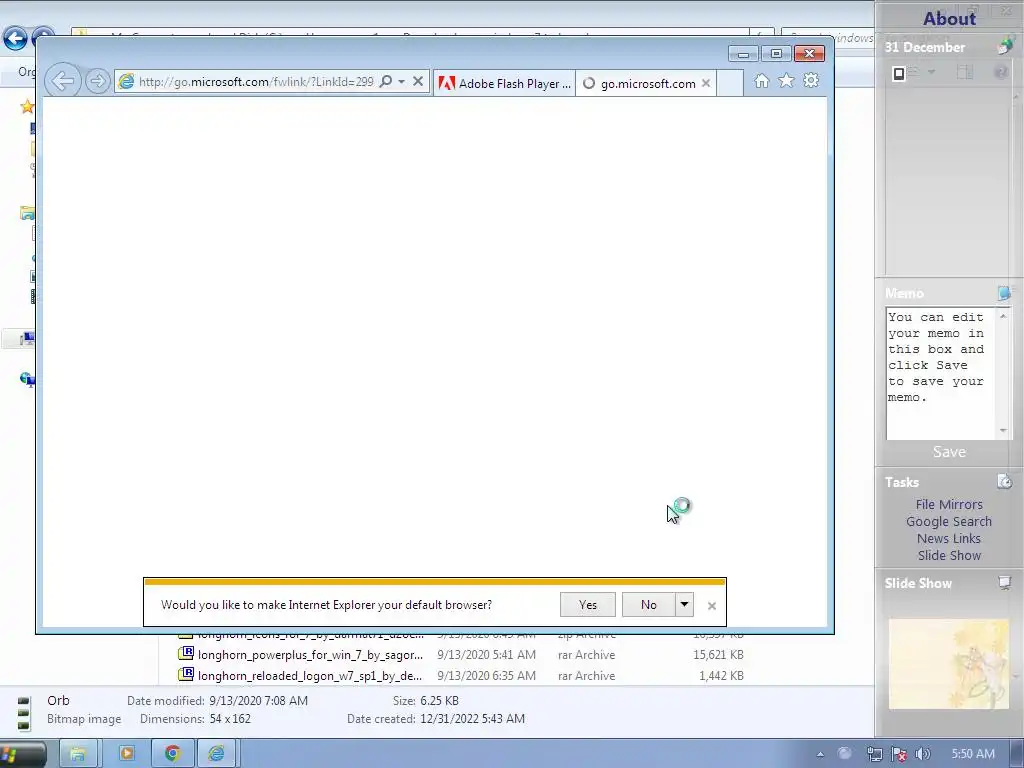The width and height of the screenshot is (1024, 768).
Task: Click Internet Explorer taskbar button
Action: point(216,754)
